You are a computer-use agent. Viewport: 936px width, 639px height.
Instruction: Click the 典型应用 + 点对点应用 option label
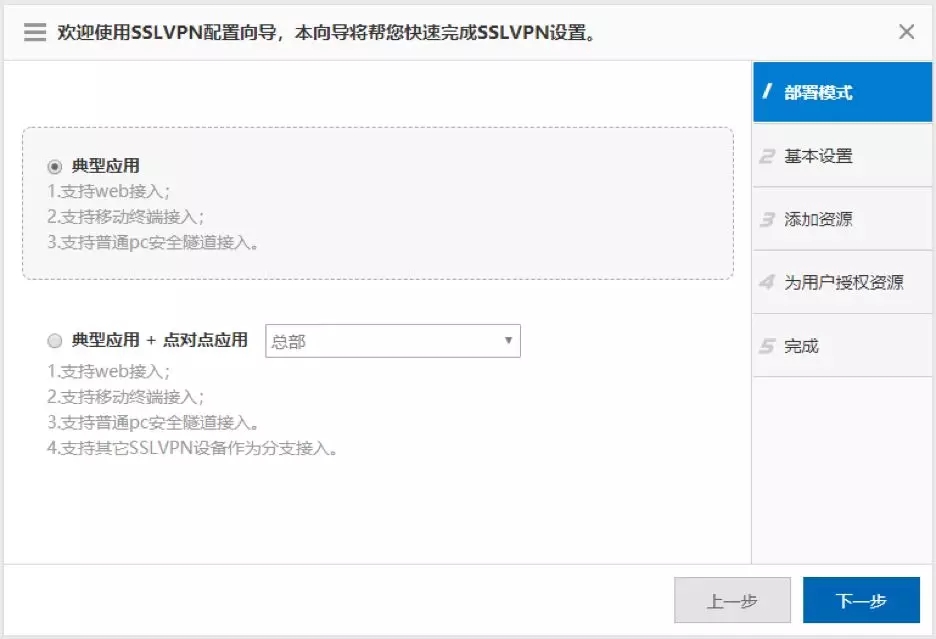coord(160,341)
